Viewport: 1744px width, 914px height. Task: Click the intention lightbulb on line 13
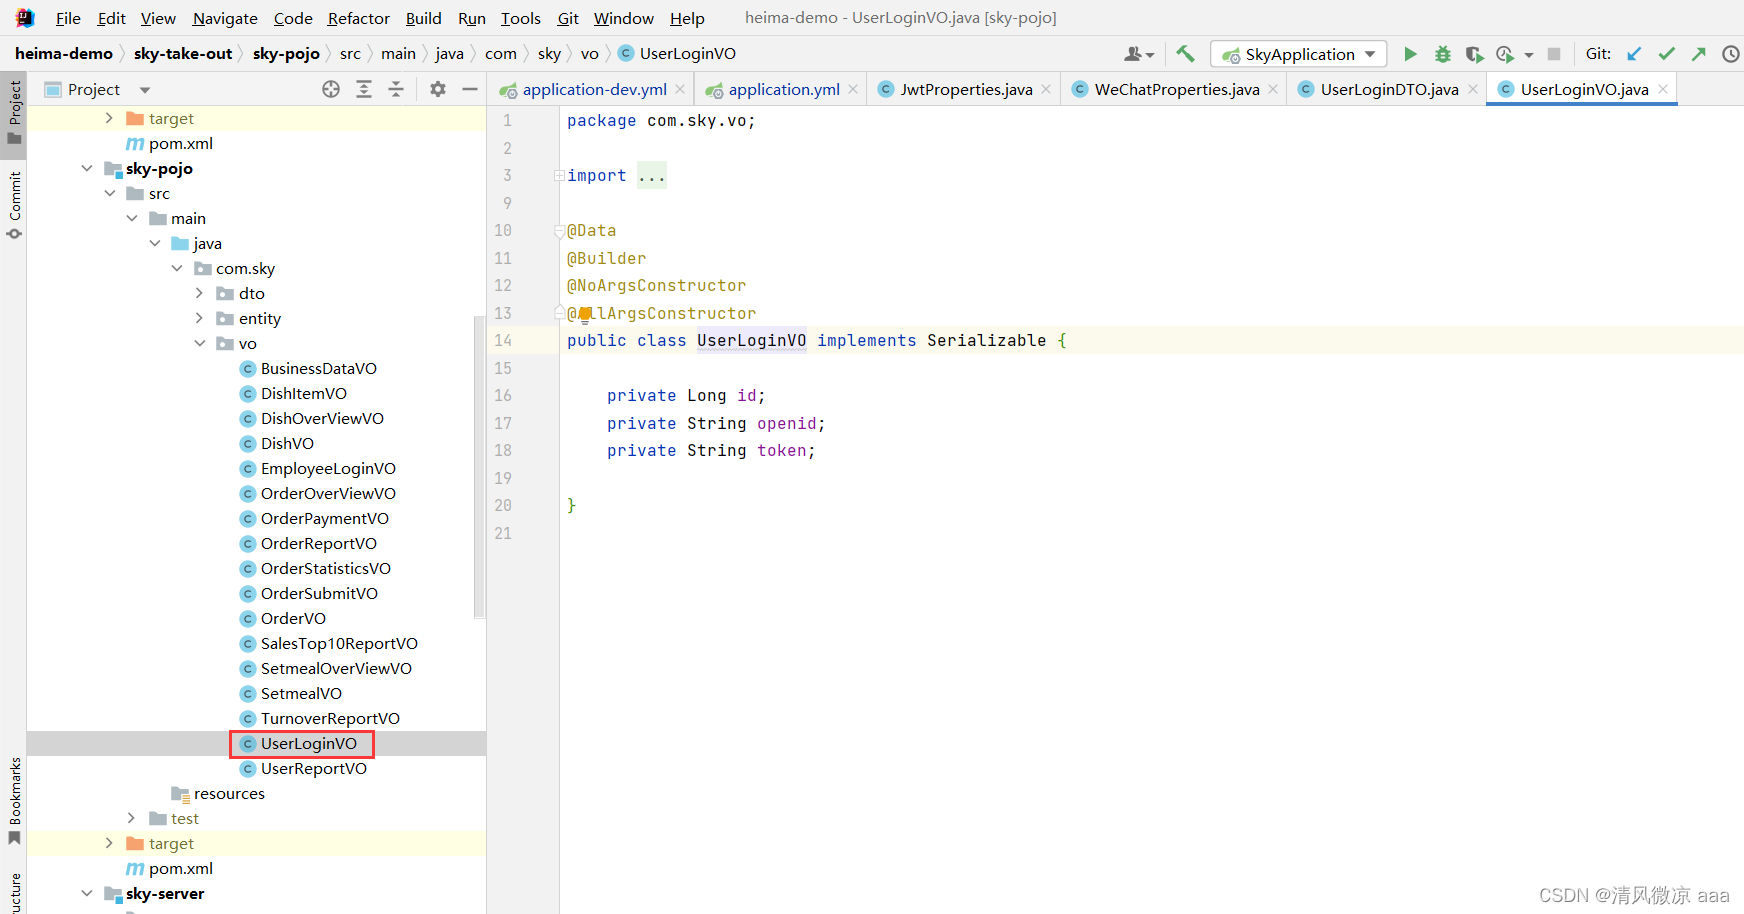tap(585, 315)
